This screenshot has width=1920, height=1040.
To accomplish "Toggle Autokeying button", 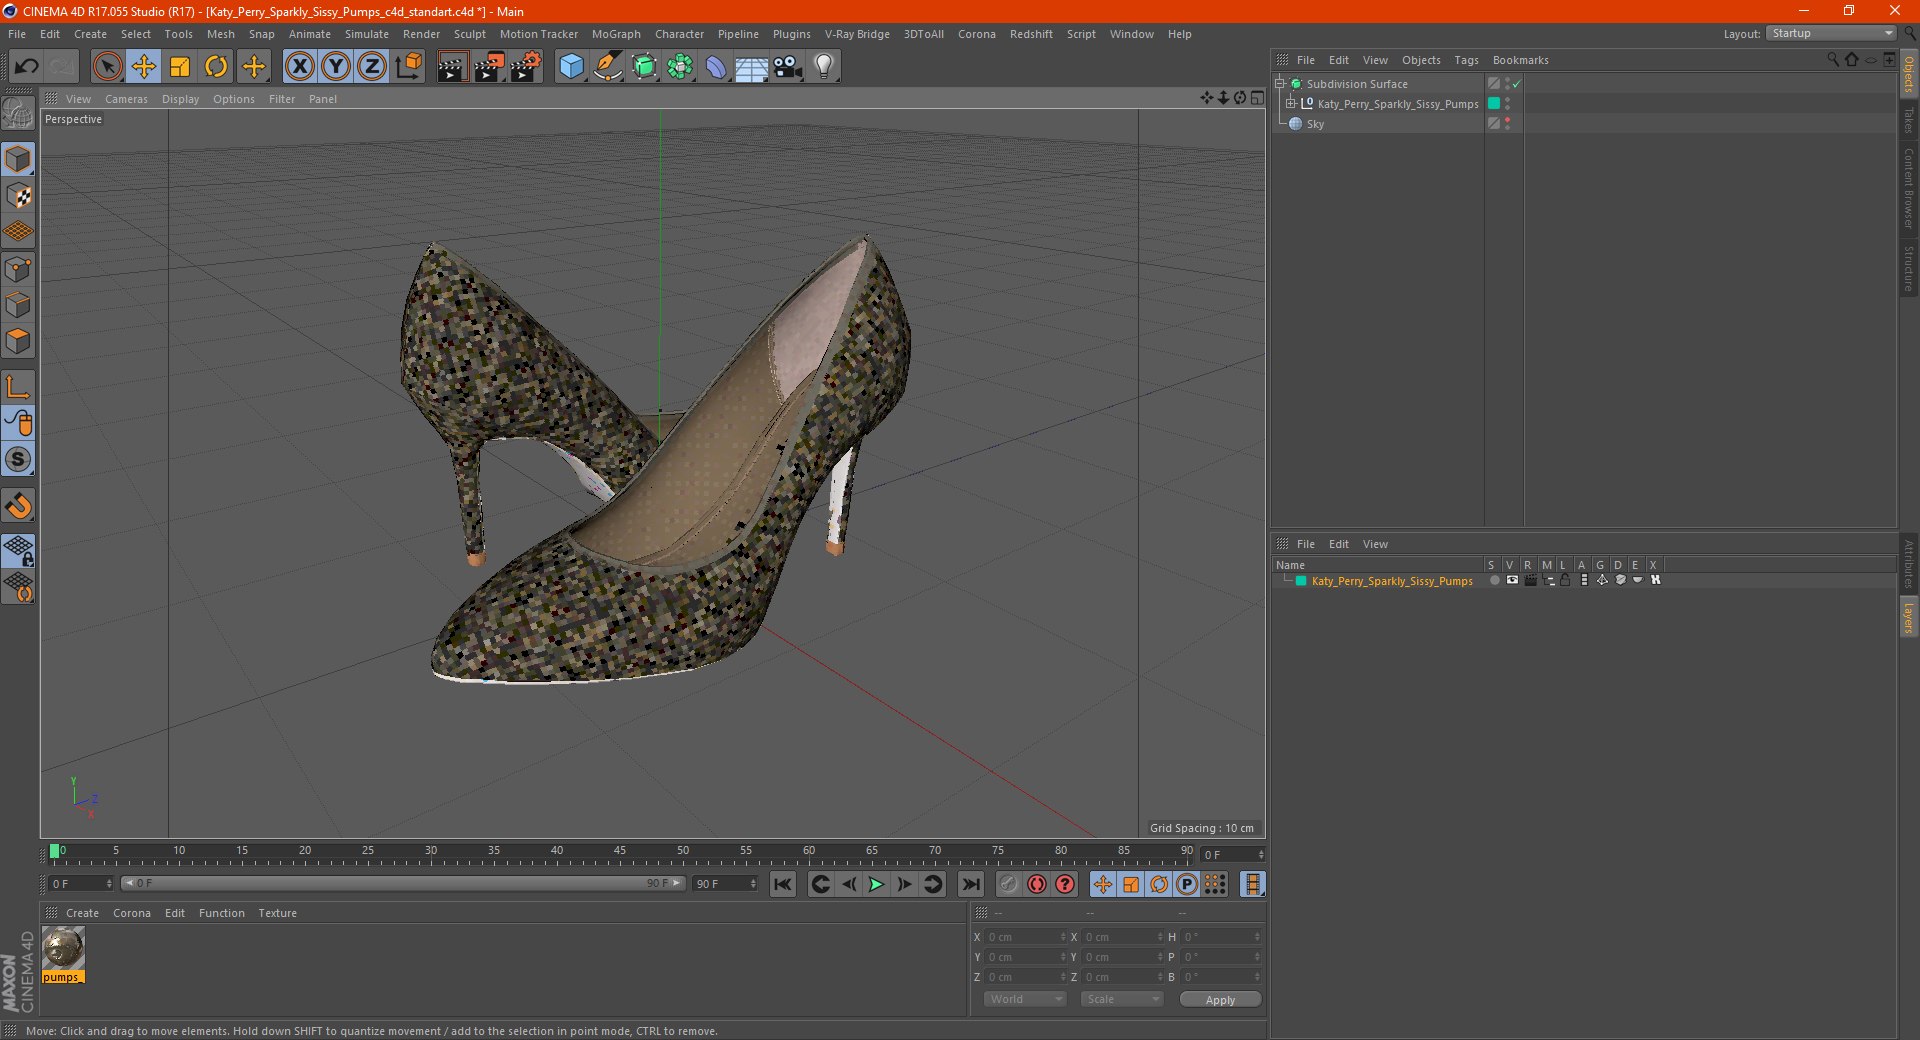I will tap(1037, 884).
